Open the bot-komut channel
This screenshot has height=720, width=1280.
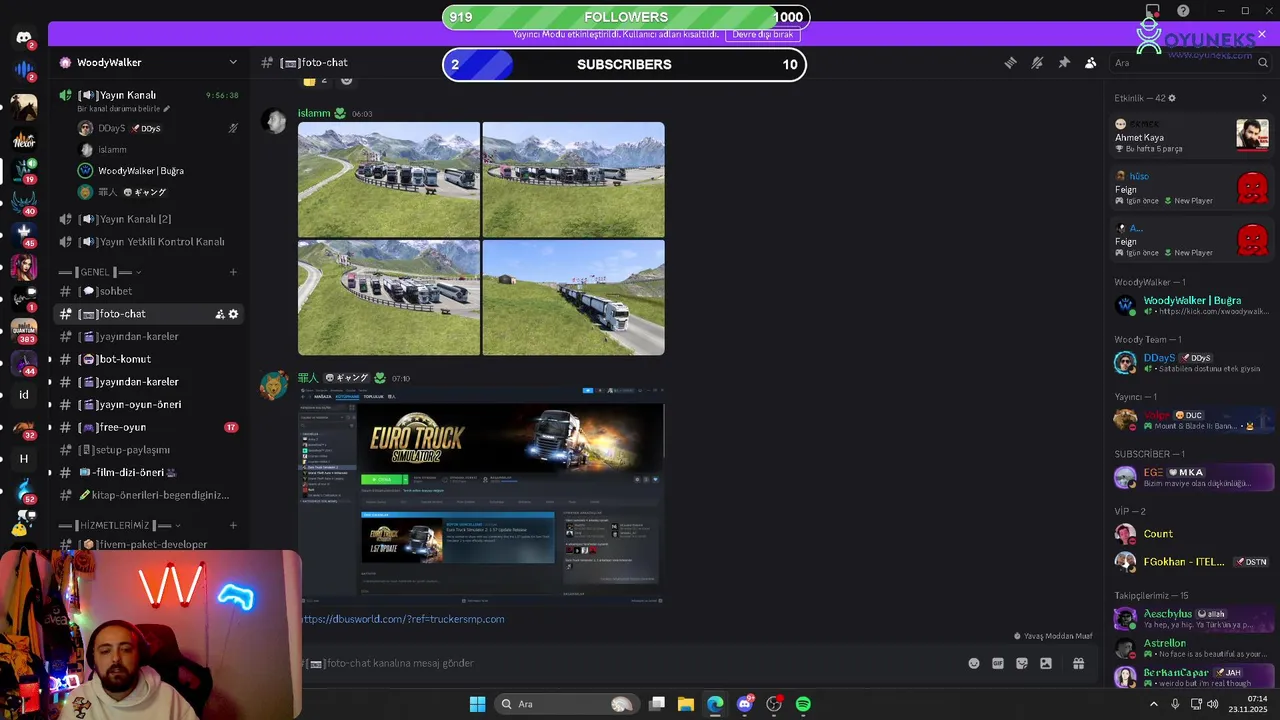click(149, 359)
